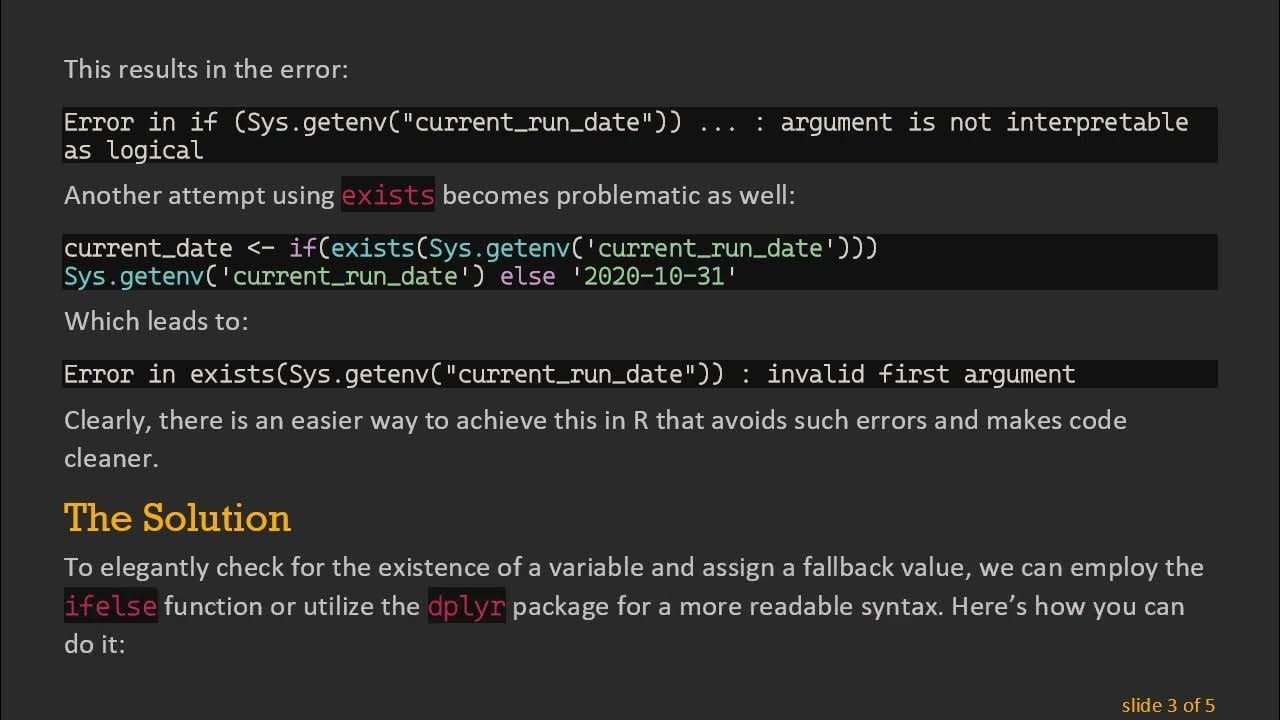Click the highlighted 'dplyr' package name

(466, 606)
